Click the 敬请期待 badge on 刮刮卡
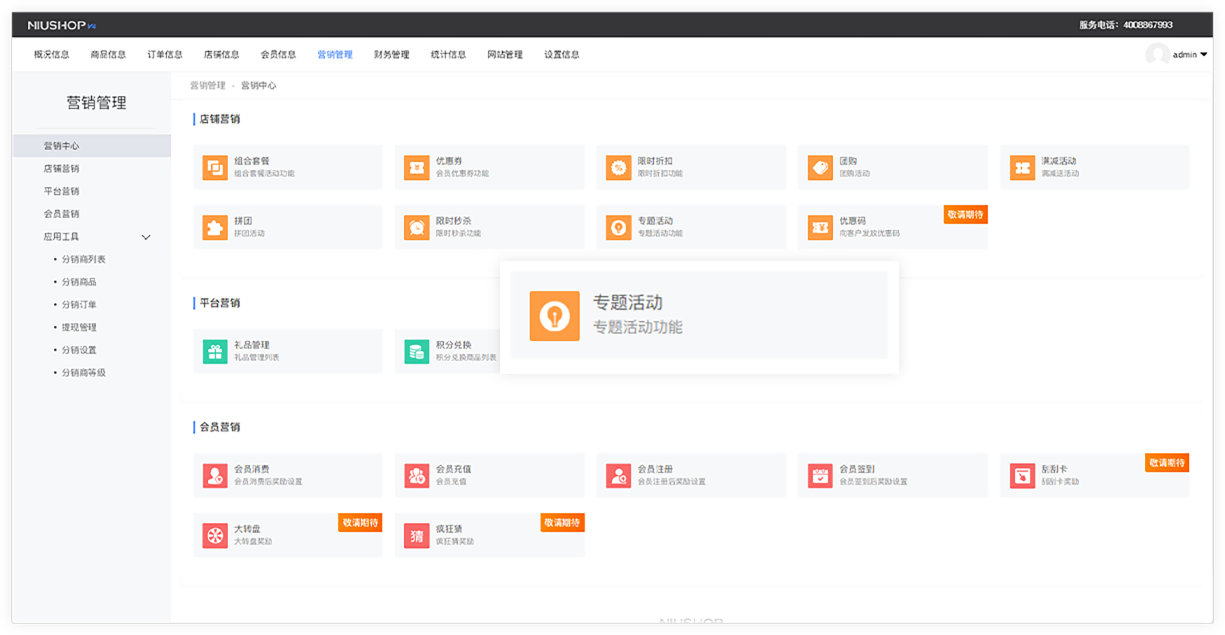Viewport: 1225px width, 635px height. click(1167, 462)
